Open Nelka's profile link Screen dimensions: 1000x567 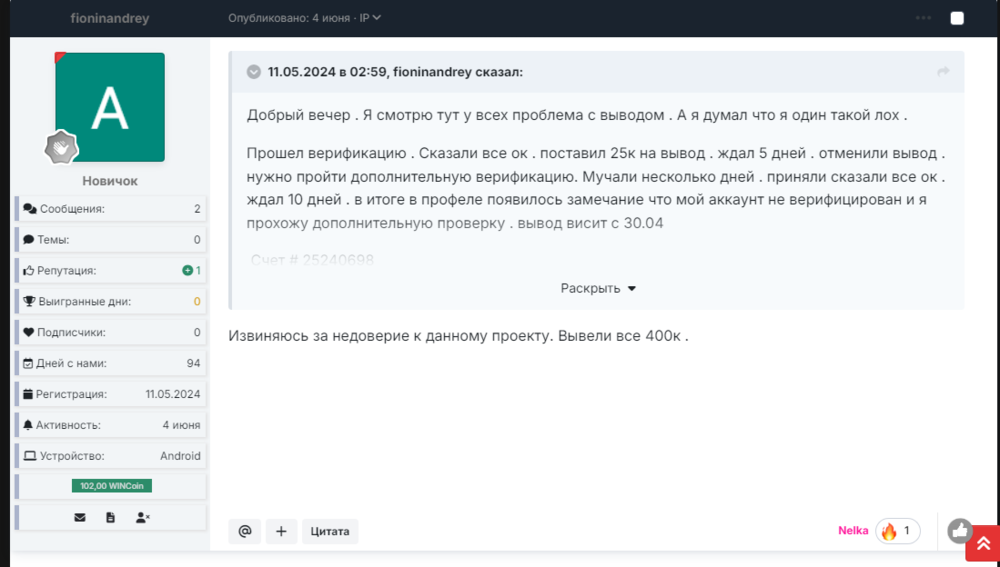pyautogui.click(x=853, y=530)
